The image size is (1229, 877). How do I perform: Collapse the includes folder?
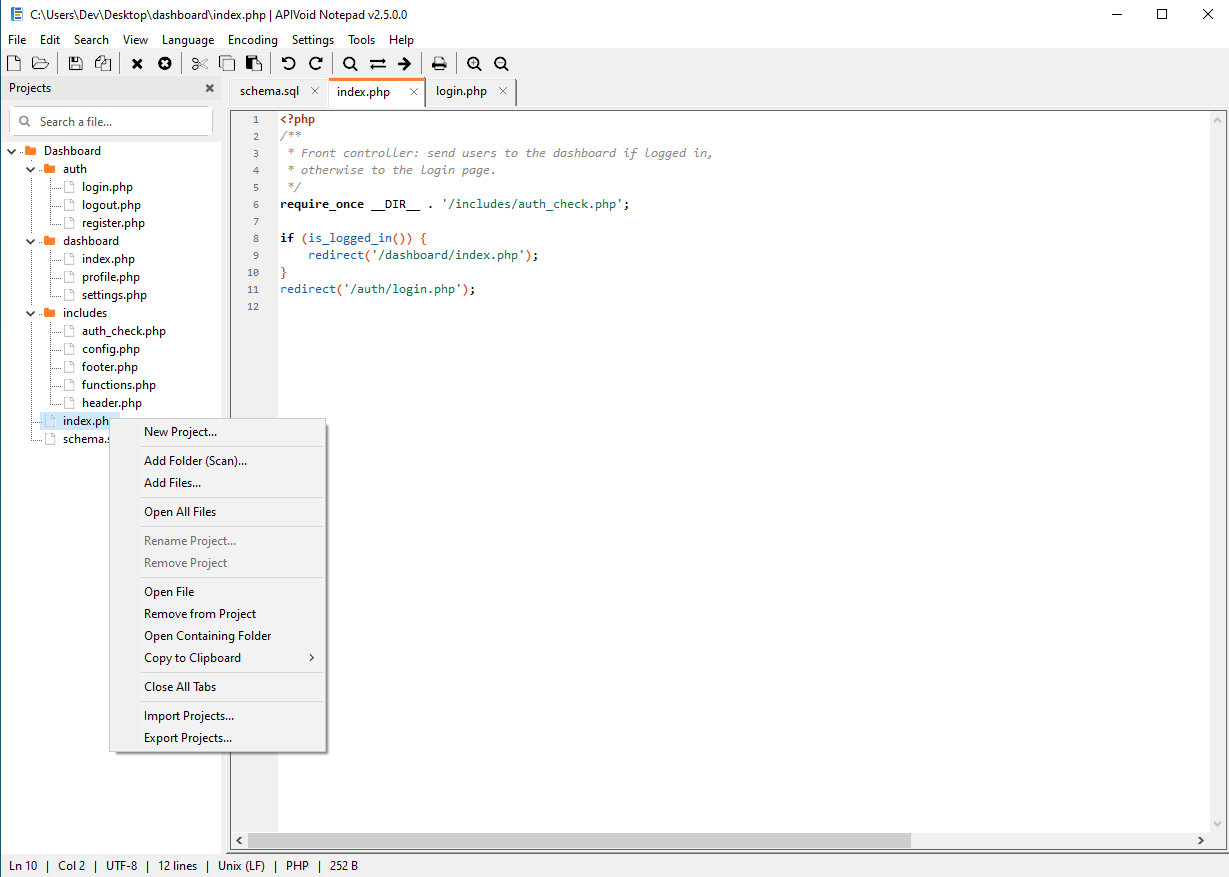click(x=31, y=313)
